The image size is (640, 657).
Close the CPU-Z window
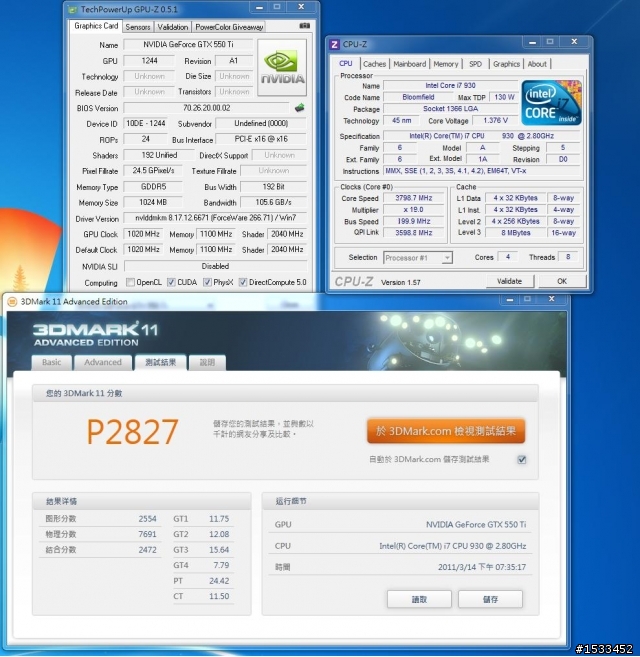[575, 42]
